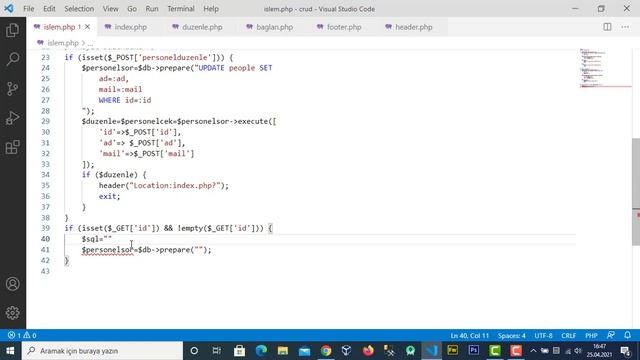Open the Help menu
This screenshot has width=640, height=360.
[211, 9]
